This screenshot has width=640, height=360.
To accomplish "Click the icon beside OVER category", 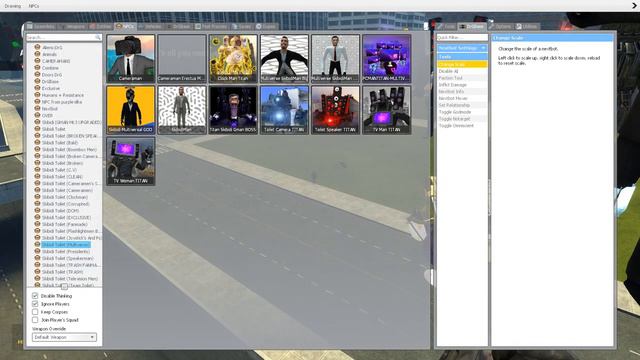I will (38, 116).
